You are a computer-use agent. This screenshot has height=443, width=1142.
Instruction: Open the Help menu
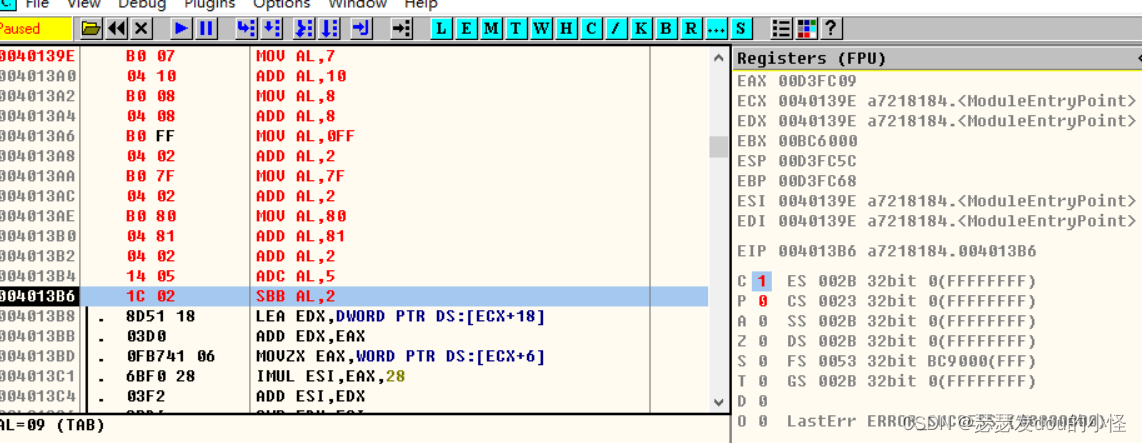420,4
